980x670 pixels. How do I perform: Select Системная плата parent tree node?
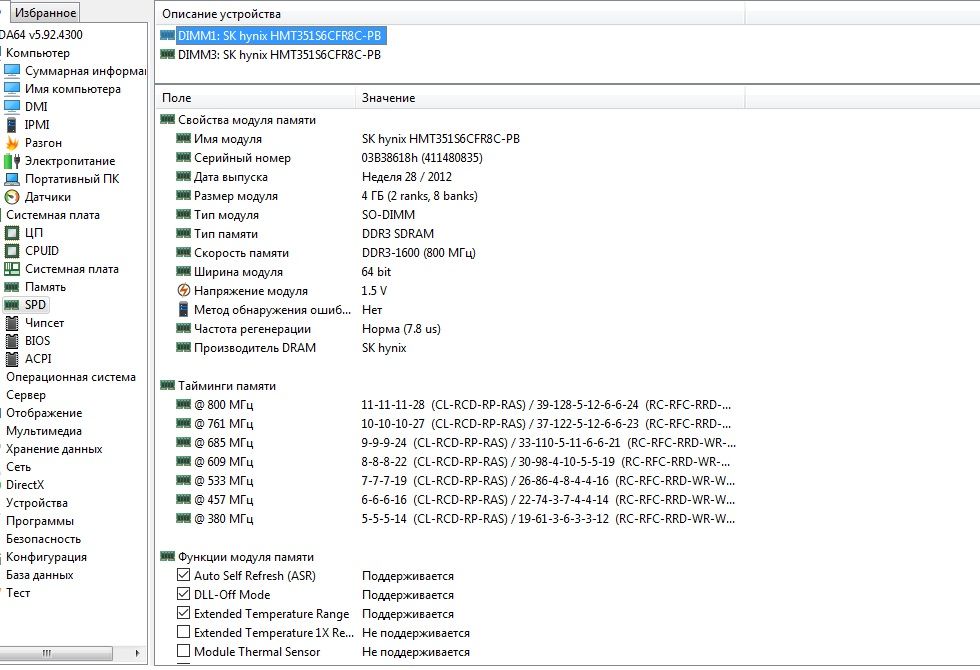pos(52,215)
